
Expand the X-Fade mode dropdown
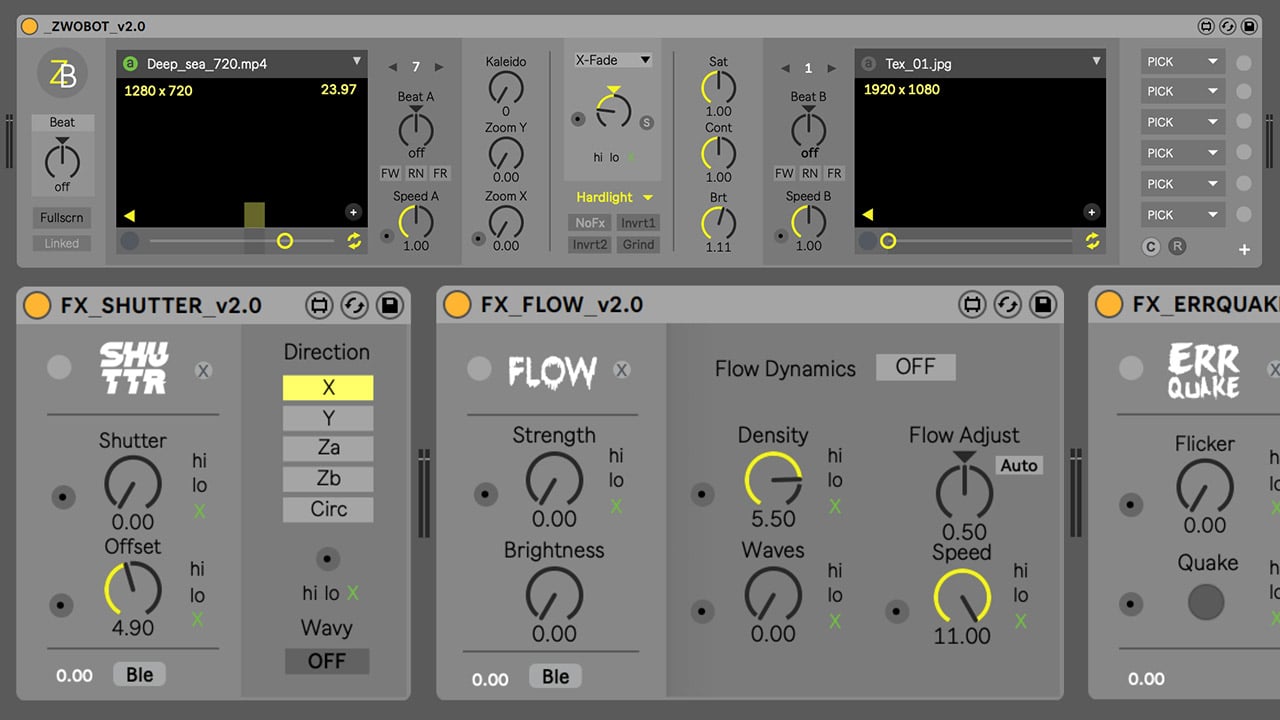(x=614, y=60)
